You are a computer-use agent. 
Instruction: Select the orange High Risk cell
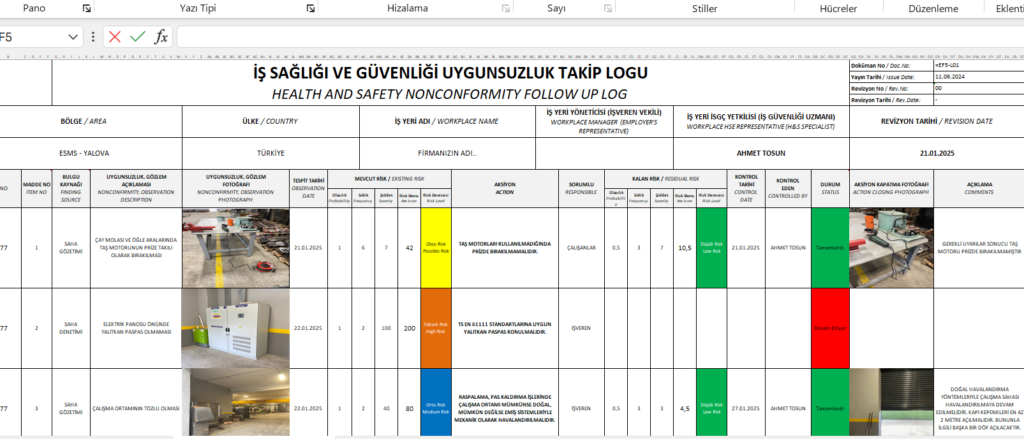[x=436, y=329]
